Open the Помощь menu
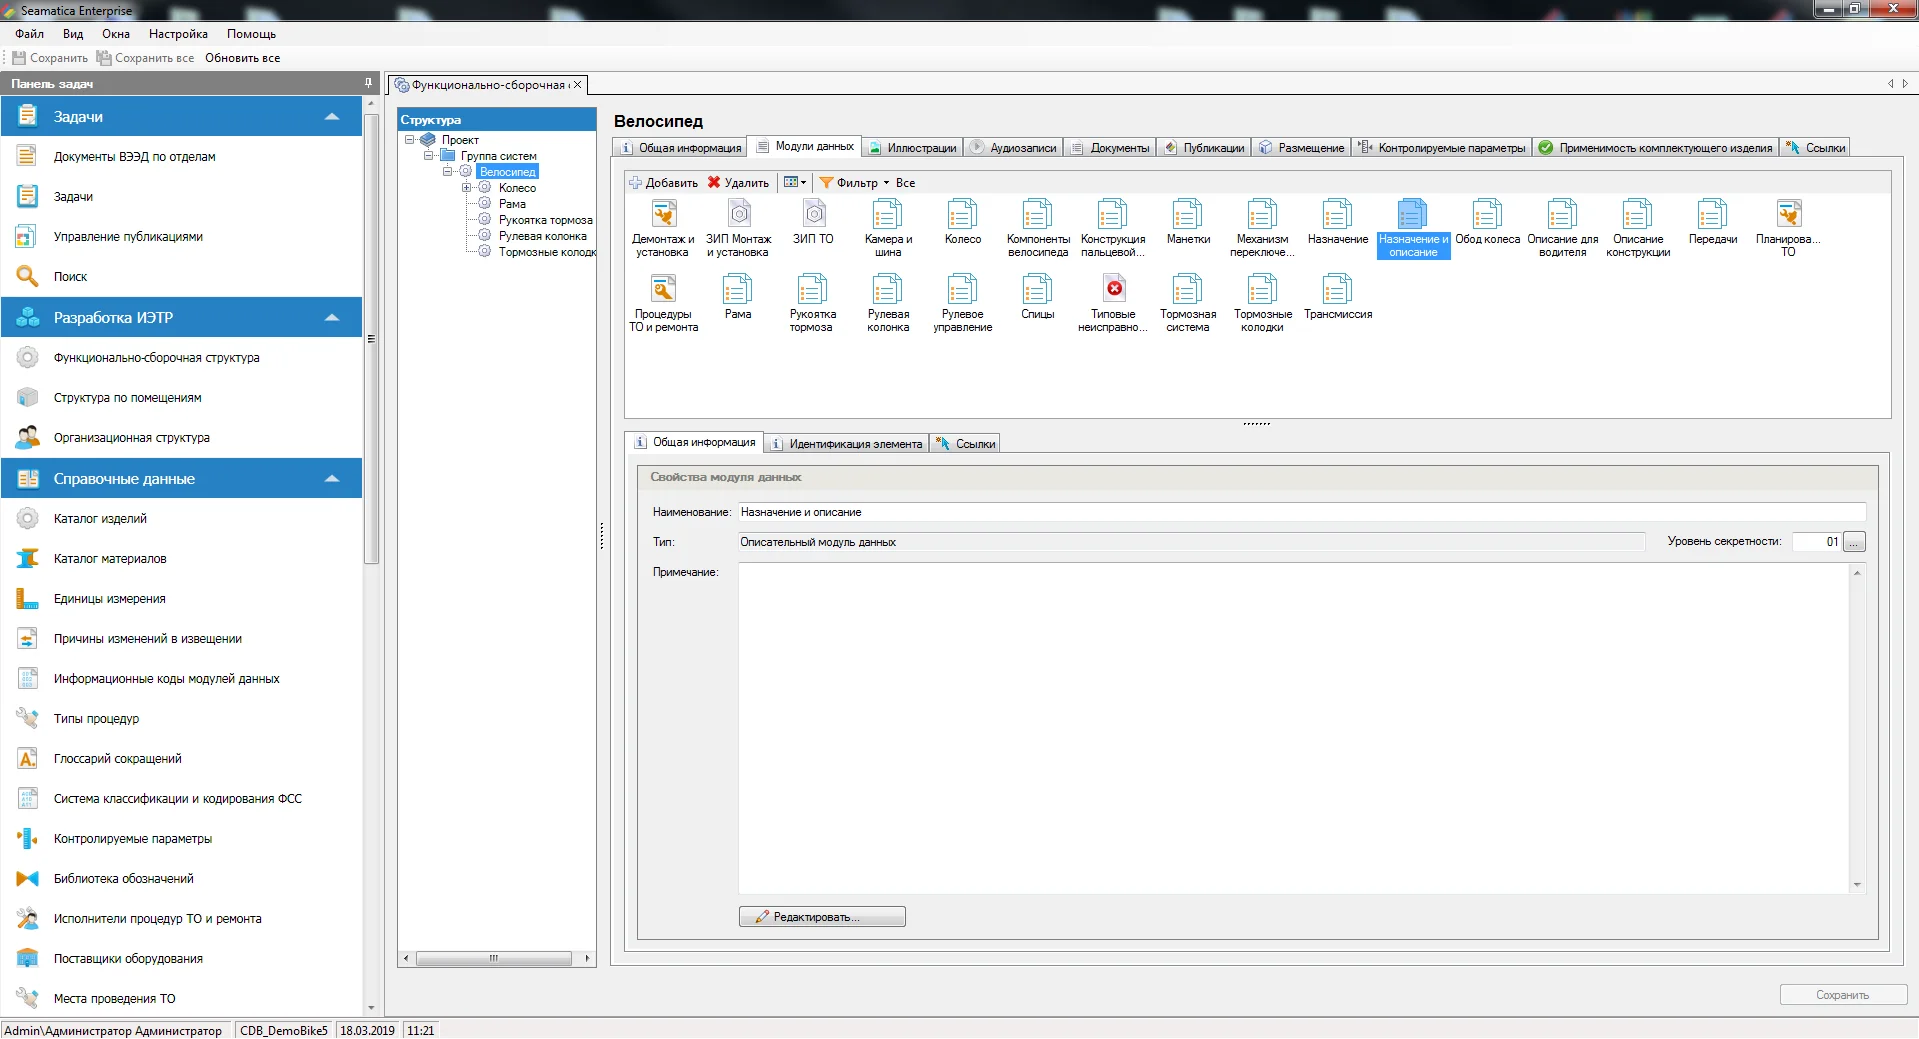Viewport: 1919px width, 1039px height. (x=251, y=34)
